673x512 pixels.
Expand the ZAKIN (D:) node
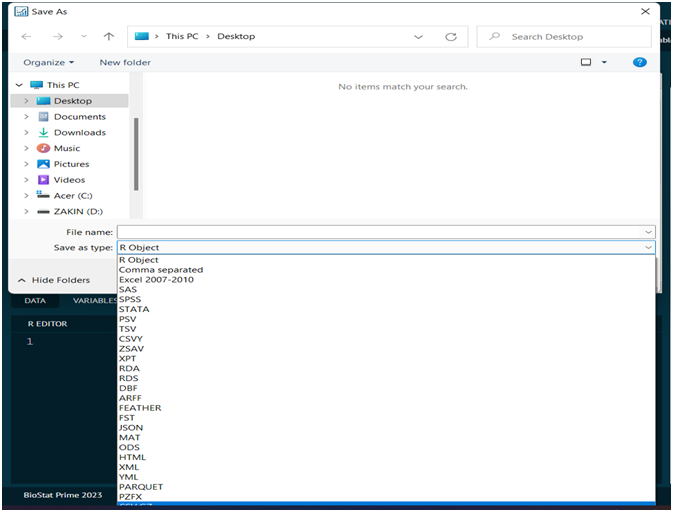coord(27,212)
